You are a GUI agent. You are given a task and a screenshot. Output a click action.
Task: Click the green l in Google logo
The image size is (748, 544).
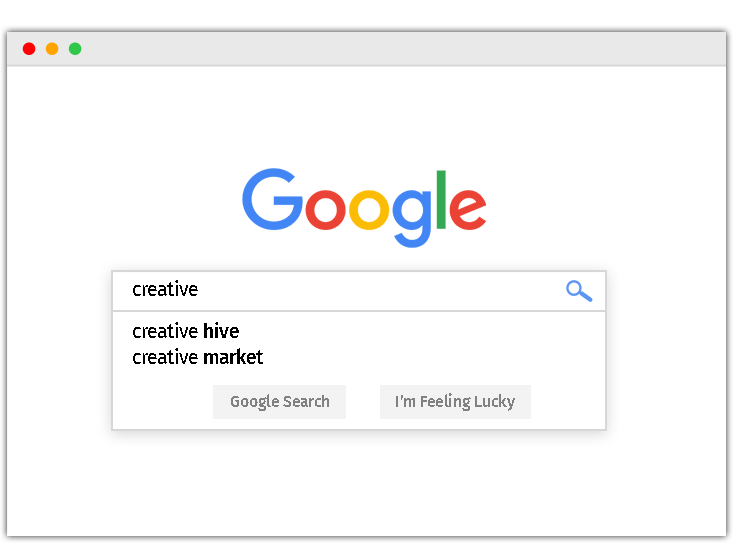[x=440, y=199]
